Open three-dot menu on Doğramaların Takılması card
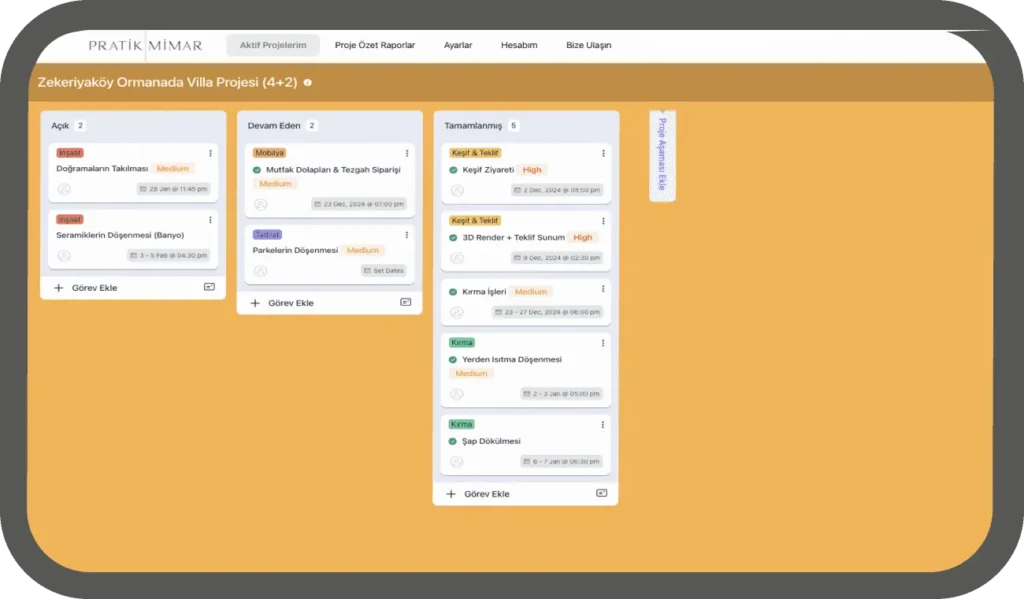The height and width of the screenshot is (599, 1024). pos(210,153)
